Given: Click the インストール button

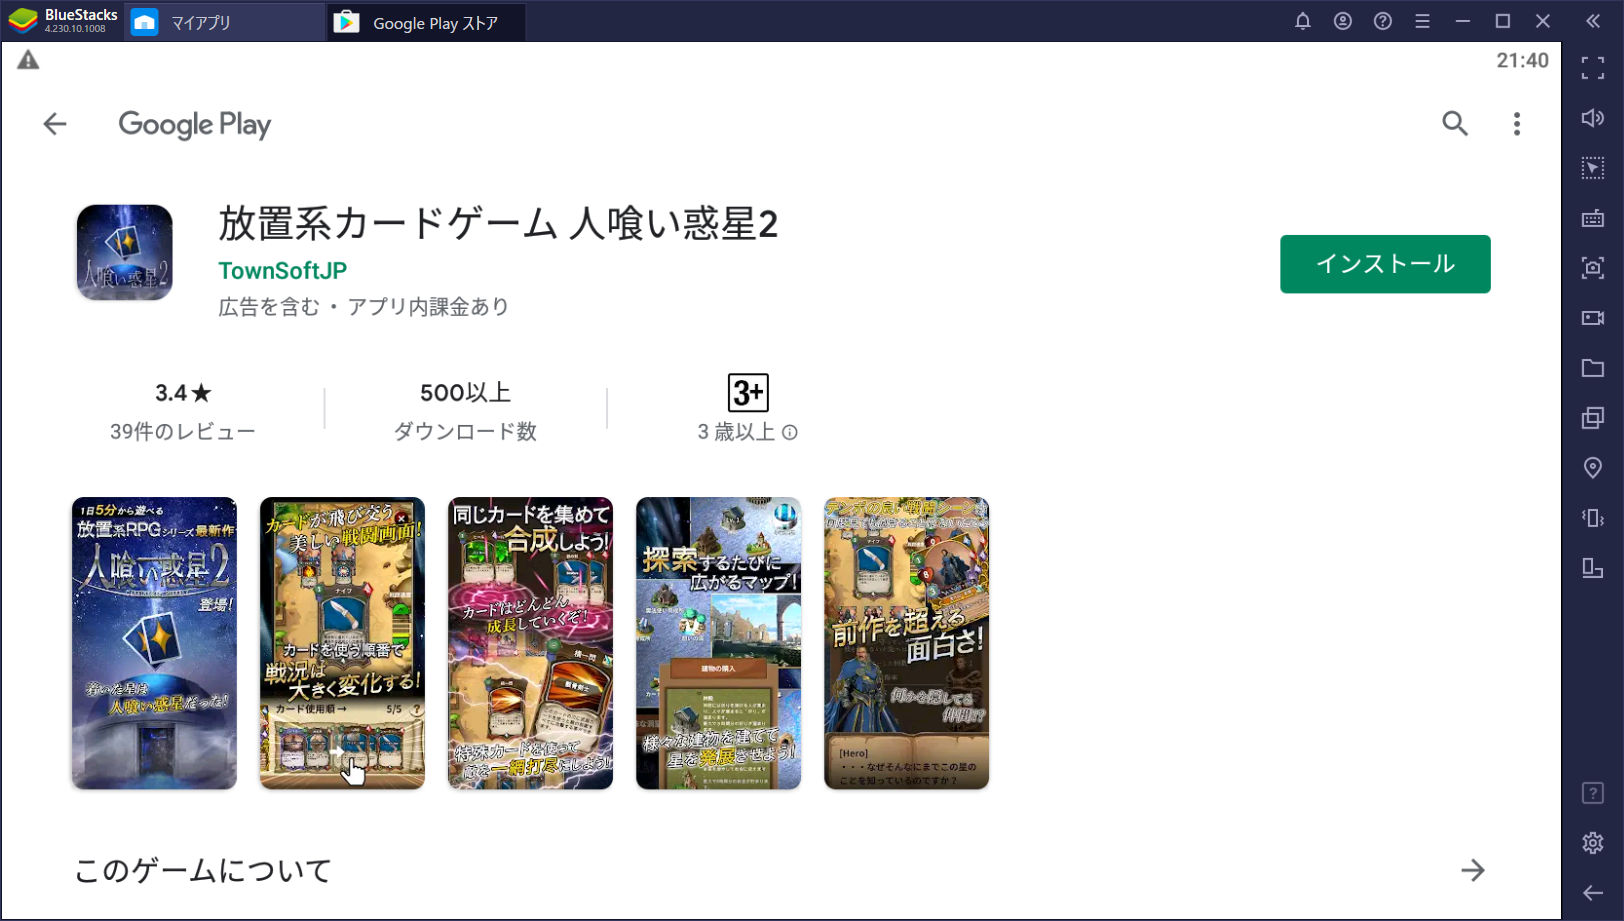Looking at the screenshot, I should (x=1385, y=264).
